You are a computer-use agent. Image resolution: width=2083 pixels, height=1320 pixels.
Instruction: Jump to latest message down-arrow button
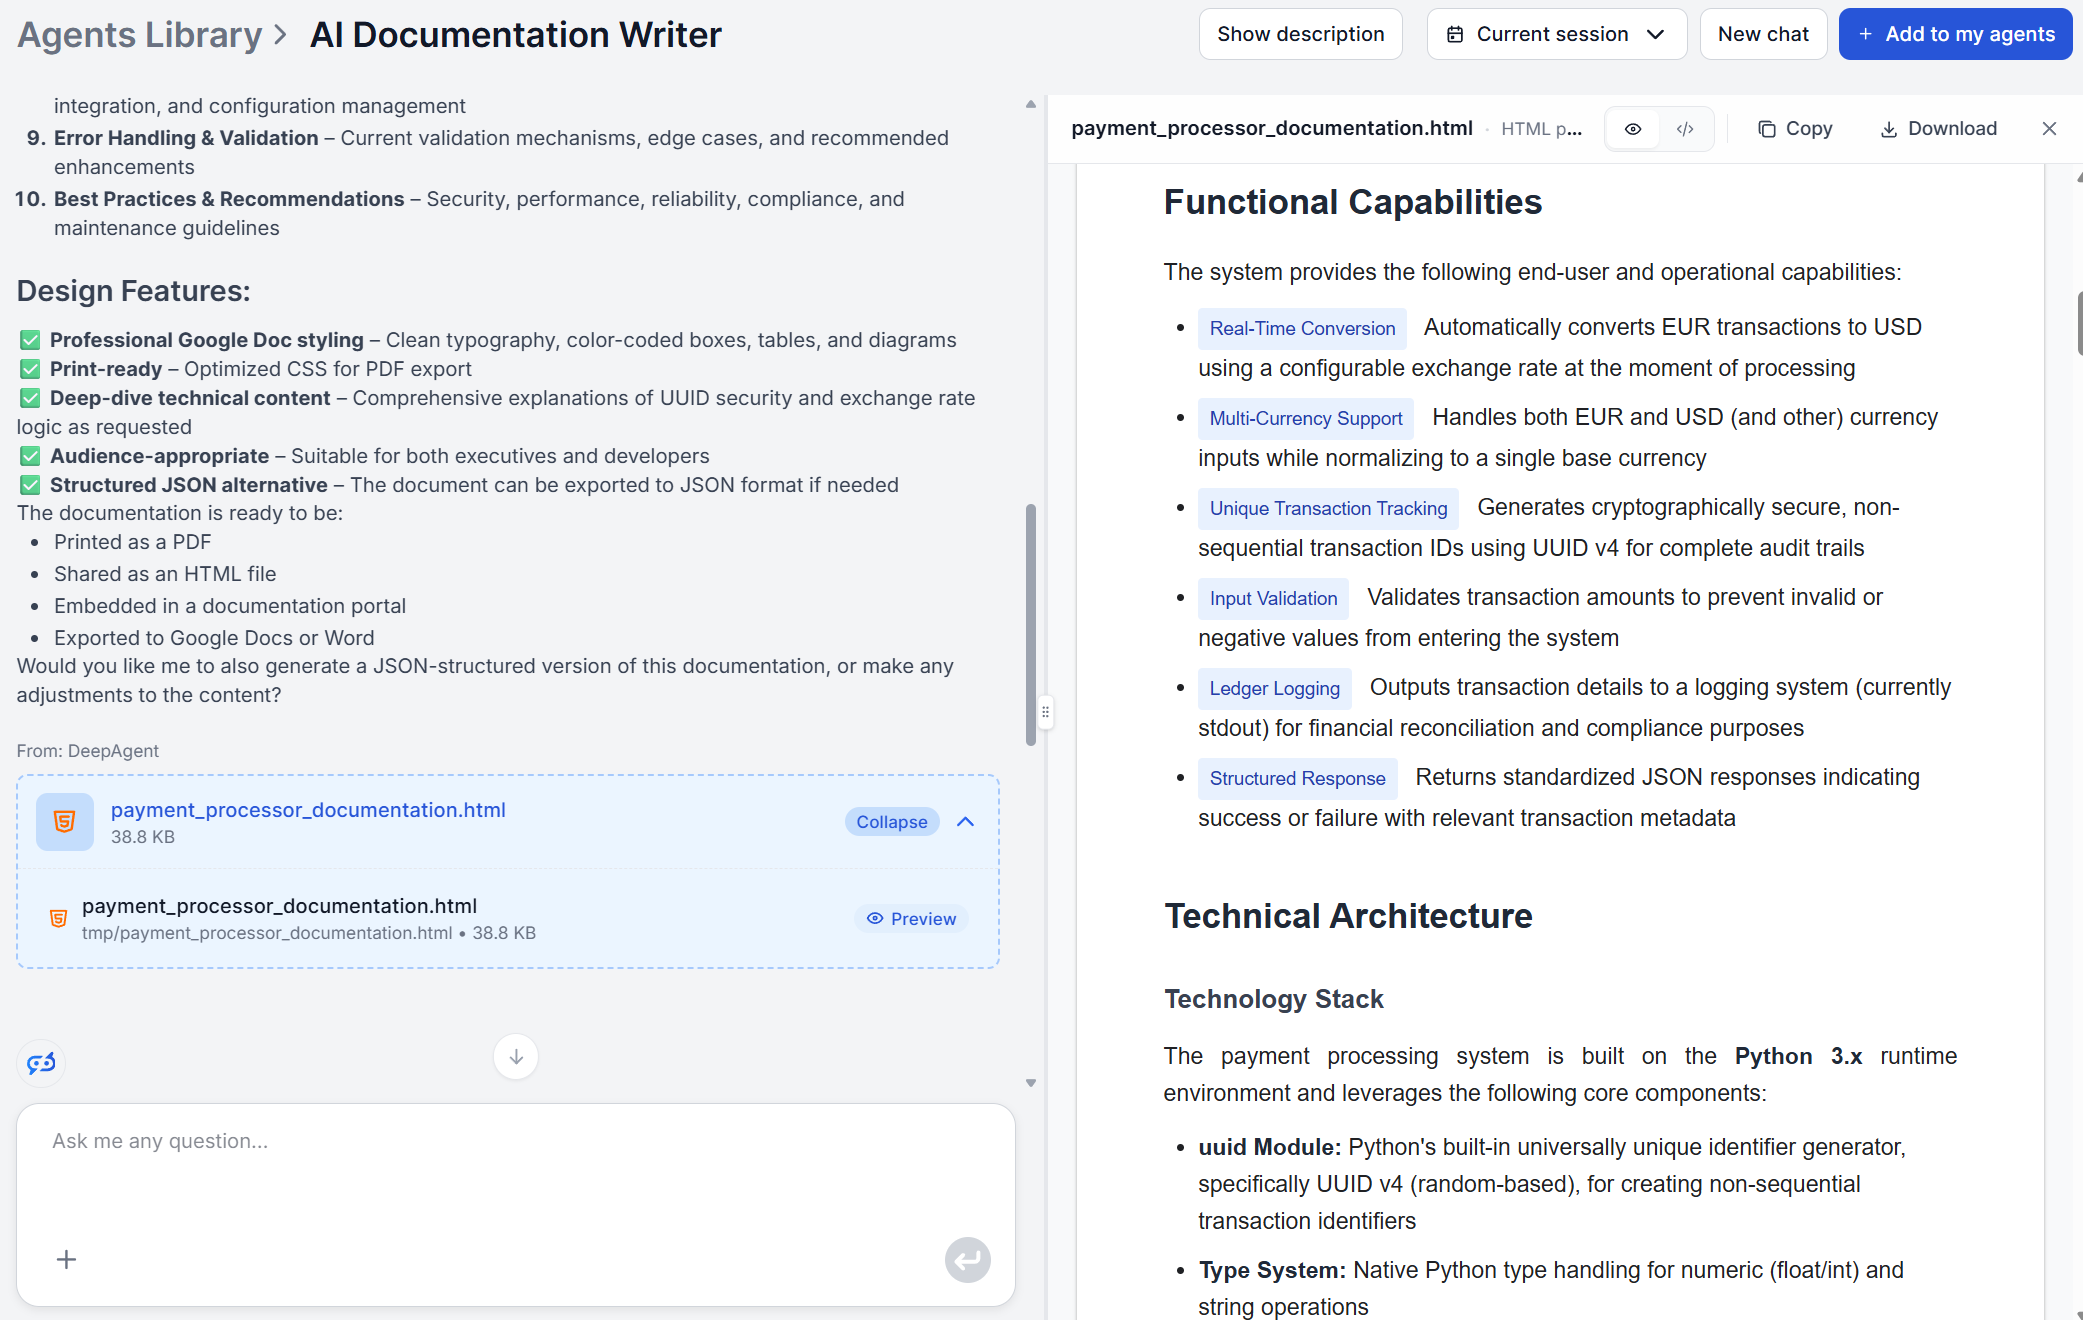click(x=516, y=1057)
